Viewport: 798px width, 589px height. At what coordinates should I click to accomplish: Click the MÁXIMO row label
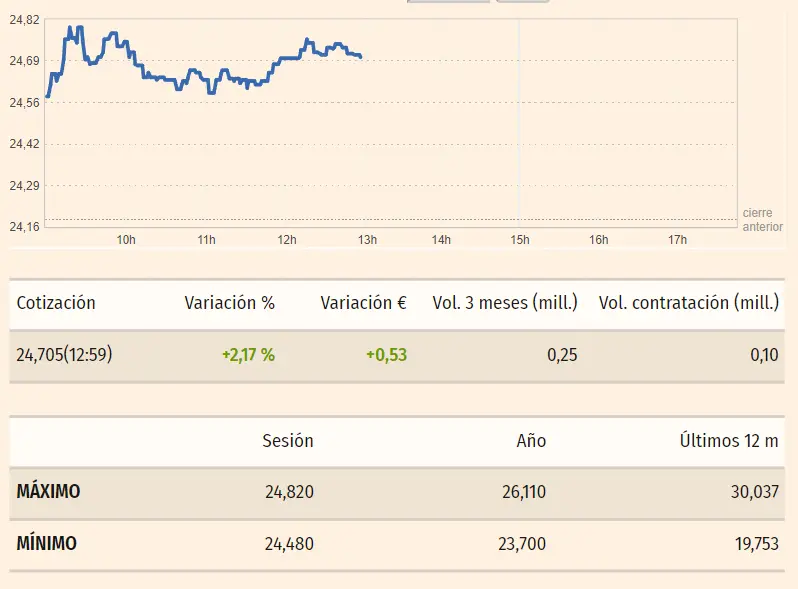pyautogui.click(x=48, y=492)
